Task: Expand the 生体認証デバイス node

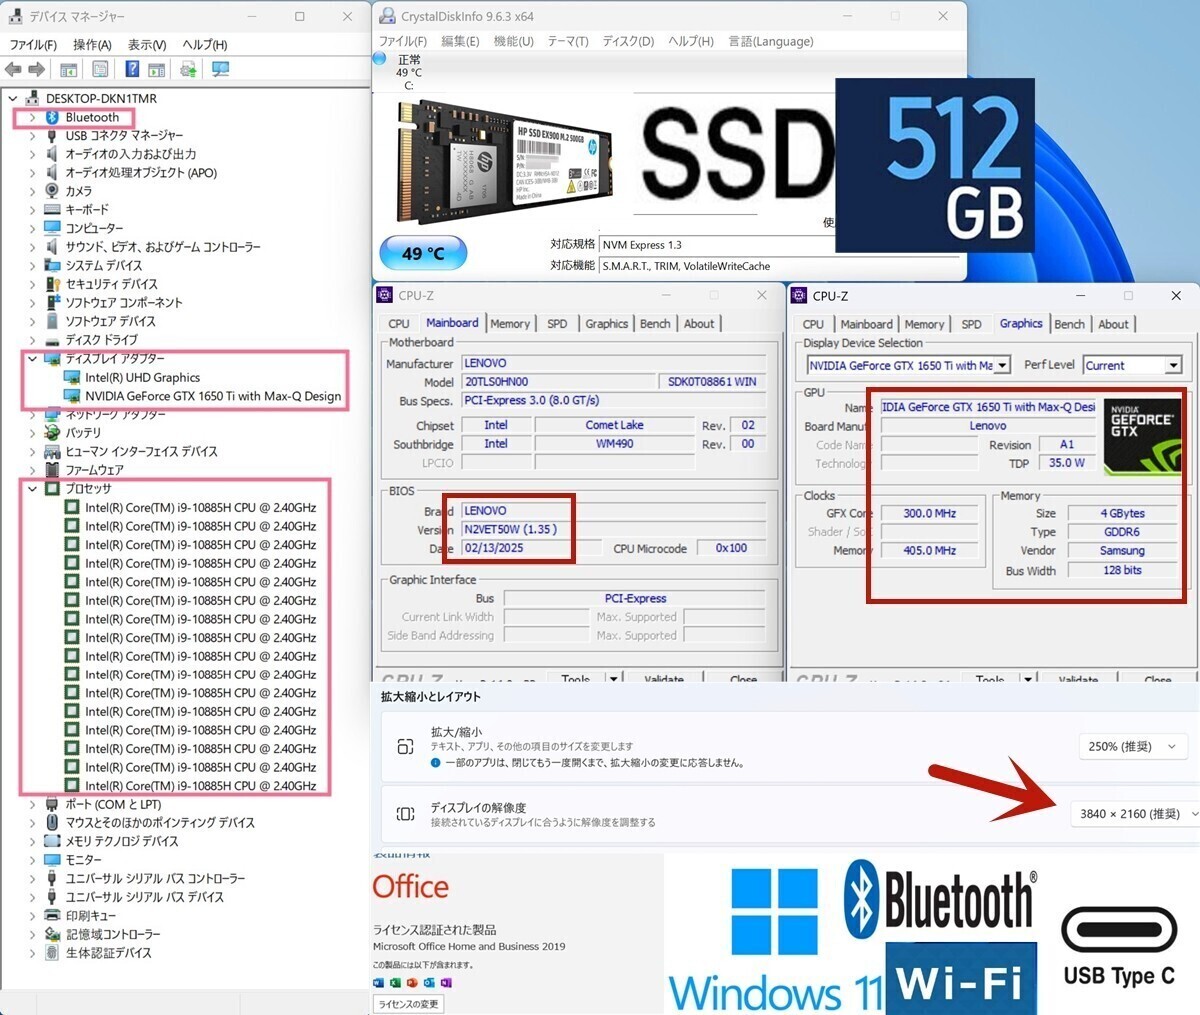Action: 32,953
